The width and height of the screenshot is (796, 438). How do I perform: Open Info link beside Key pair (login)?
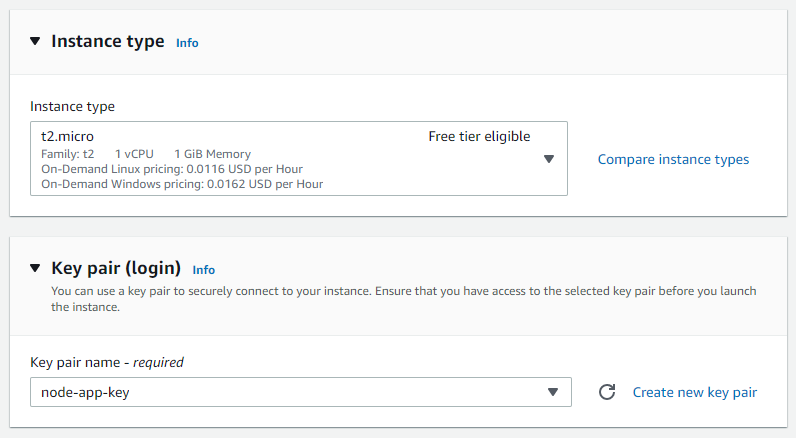[x=203, y=270]
